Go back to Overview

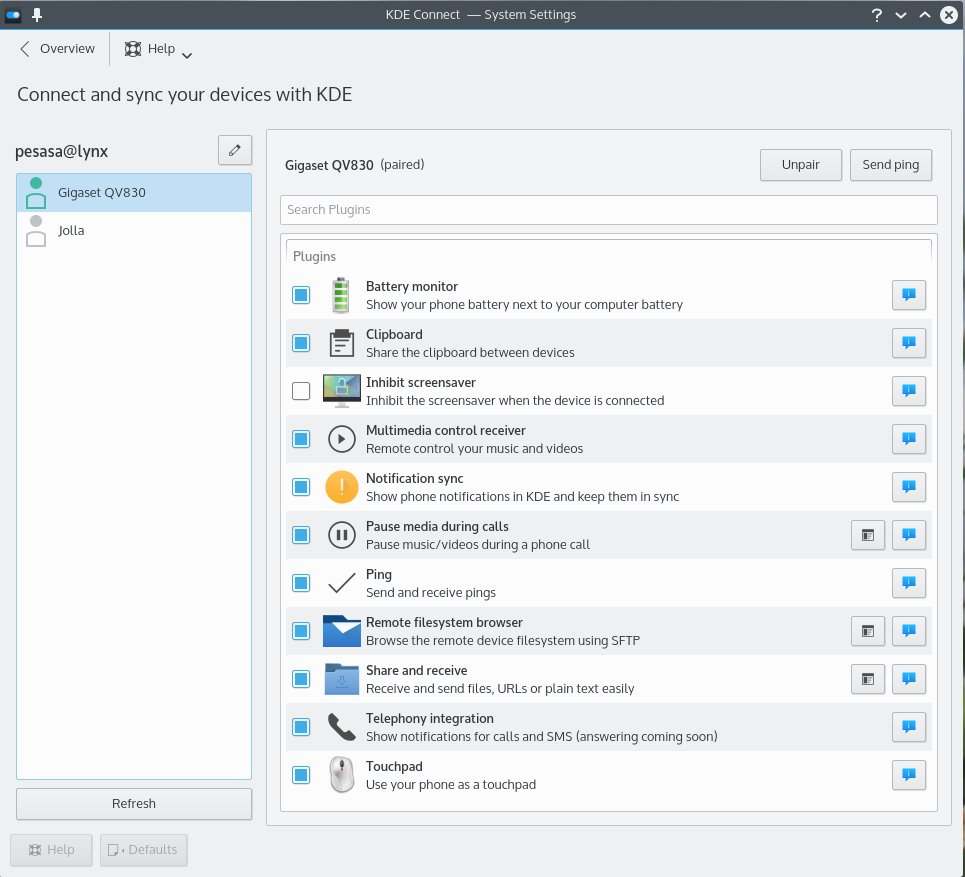click(57, 49)
